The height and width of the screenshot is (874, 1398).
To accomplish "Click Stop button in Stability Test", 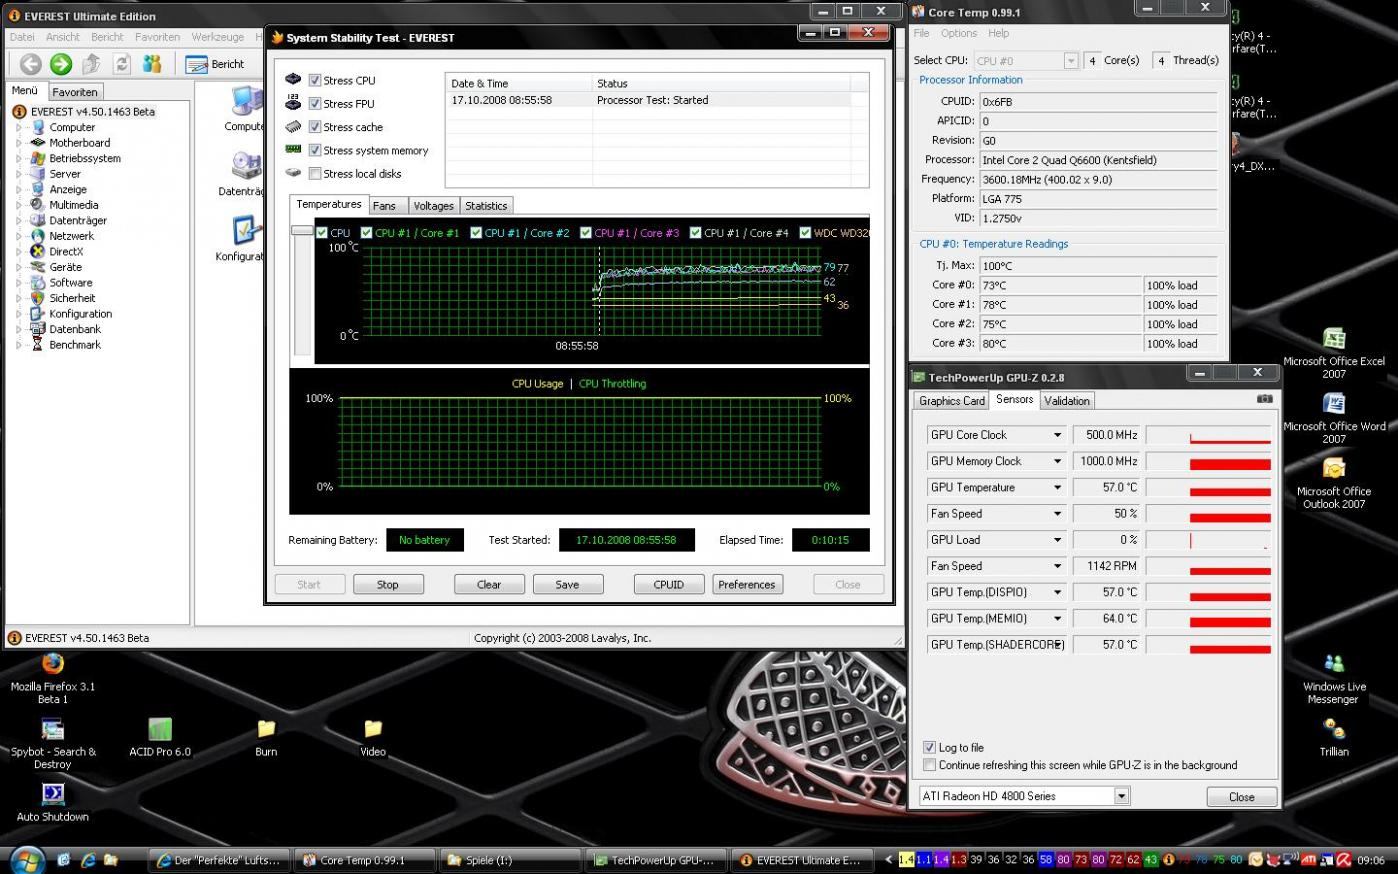I will [x=388, y=585].
